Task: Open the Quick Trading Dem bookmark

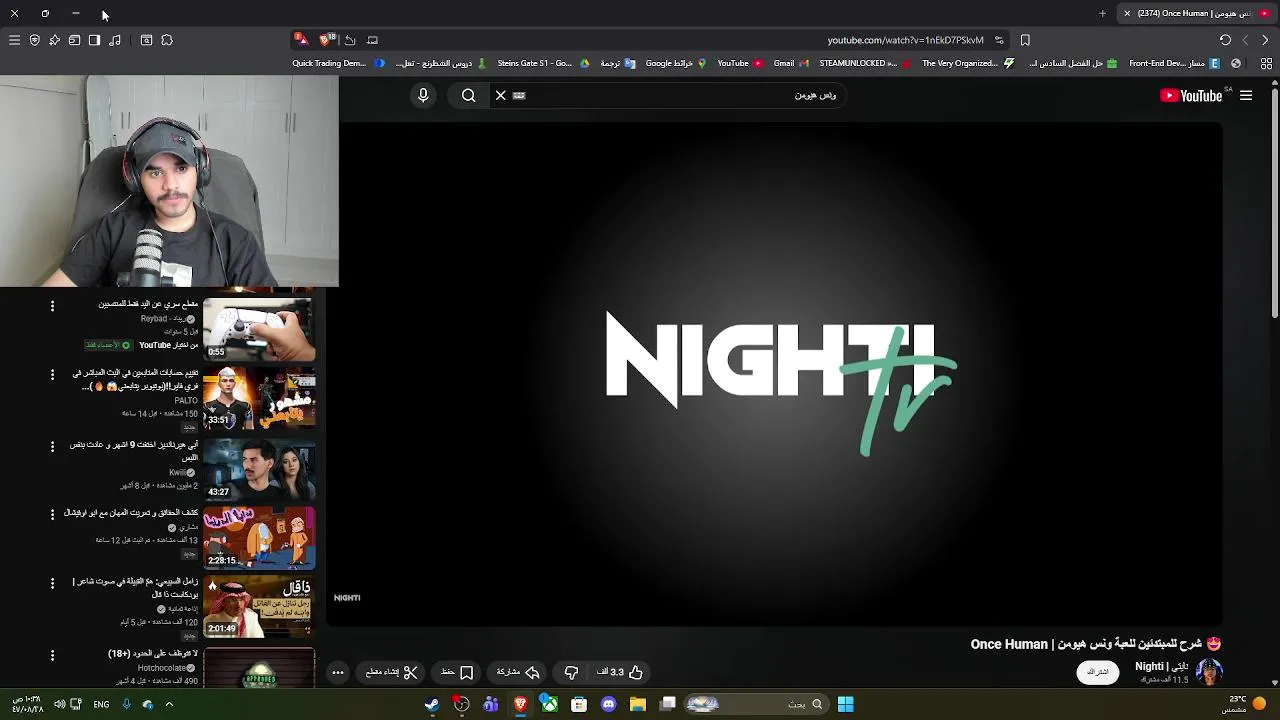Action: point(338,63)
